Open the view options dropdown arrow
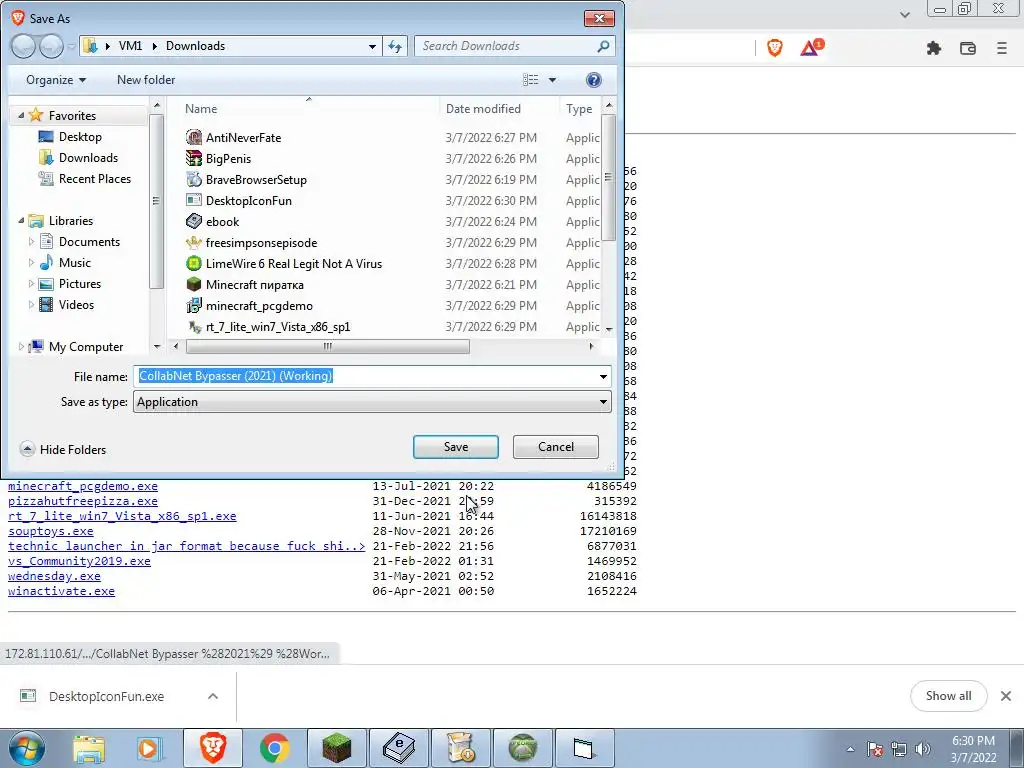The width and height of the screenshot is (1024, 768). point(552,80)
